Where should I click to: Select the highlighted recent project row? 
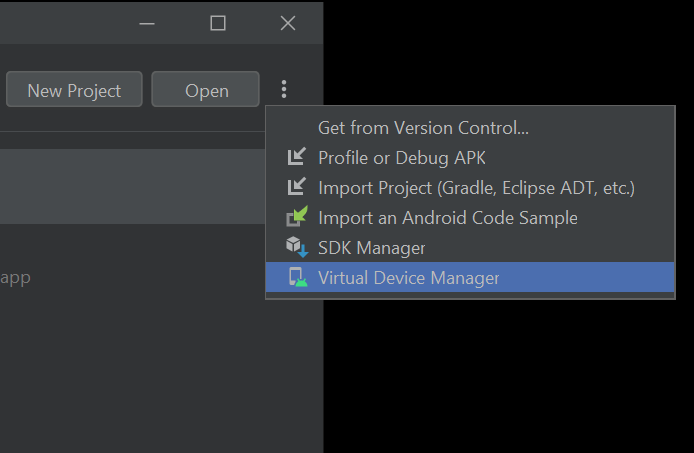pos(130,187)
